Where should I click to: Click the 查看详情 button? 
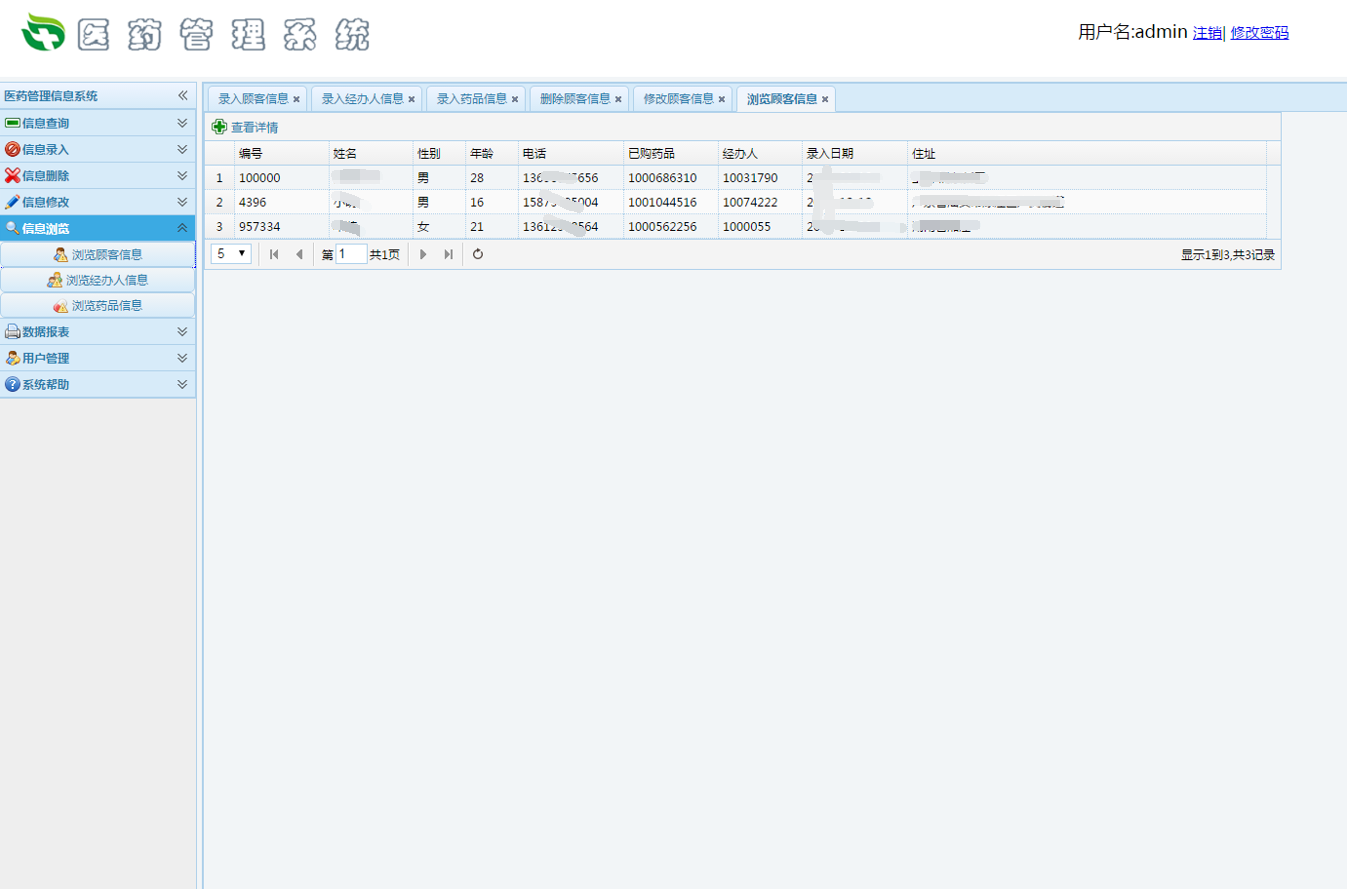point(245,127)
